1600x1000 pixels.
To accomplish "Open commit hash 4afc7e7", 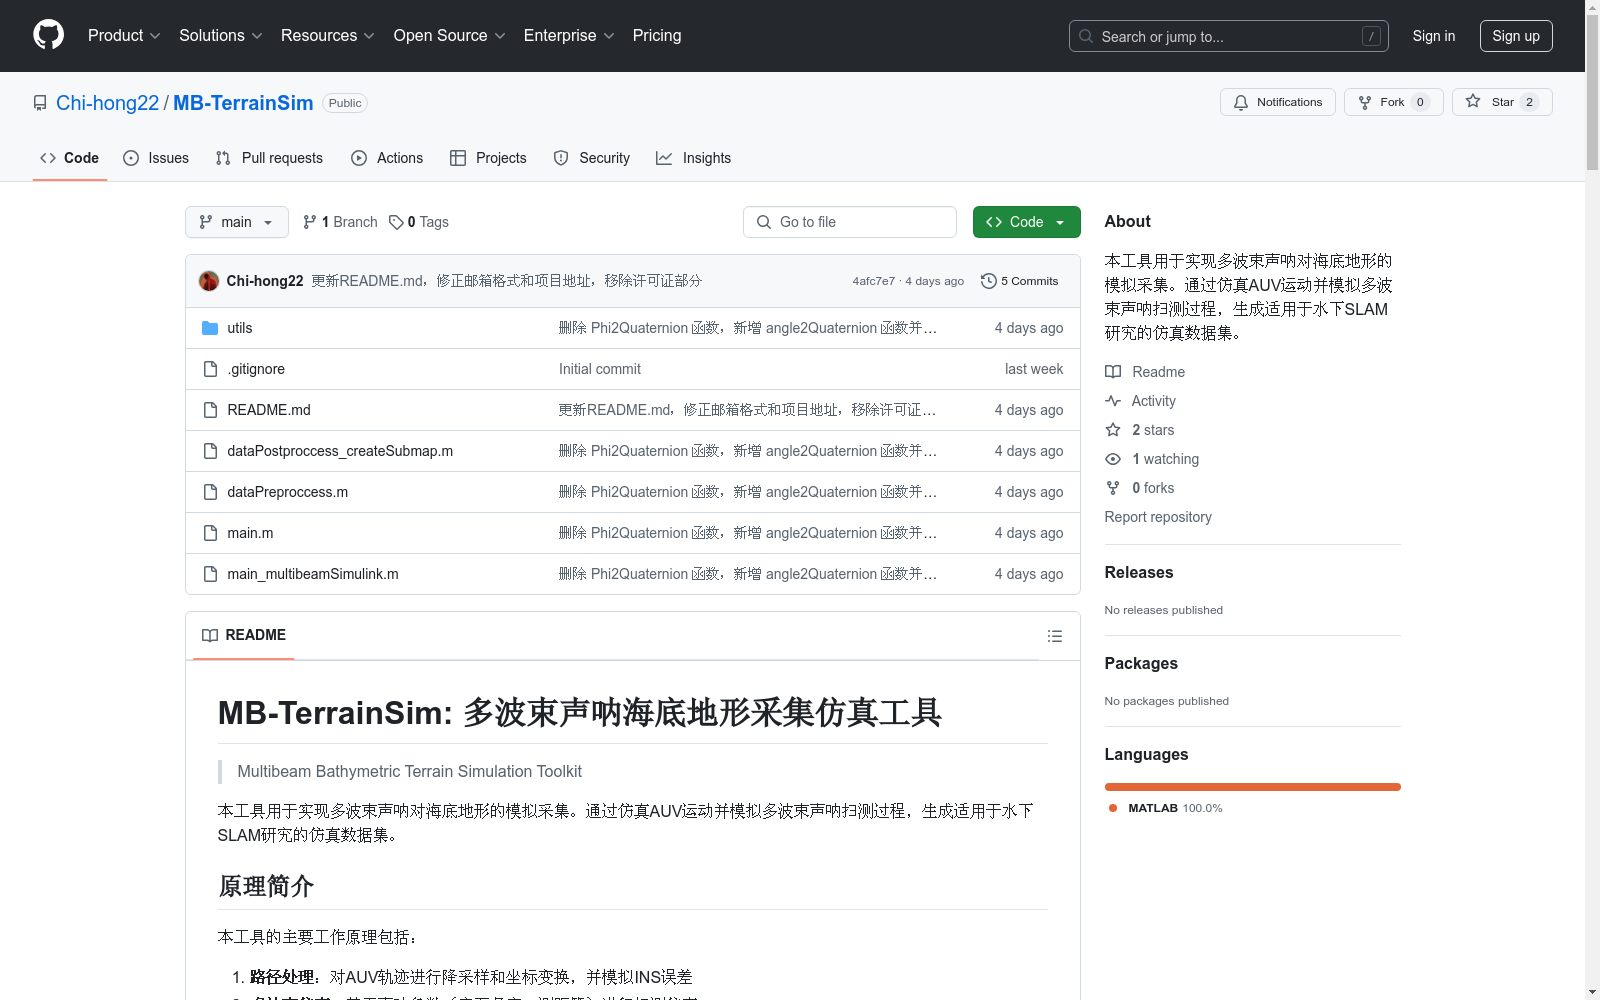I will (x=874, y=281).
